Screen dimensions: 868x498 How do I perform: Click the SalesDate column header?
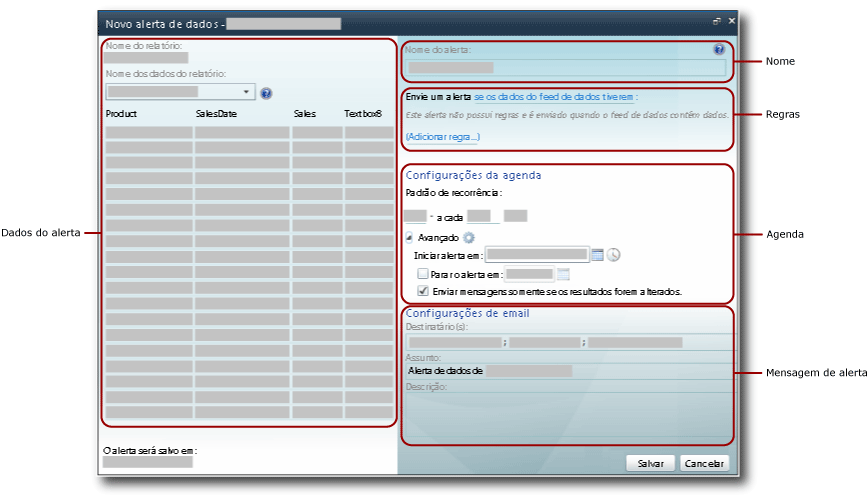tap(216, 115)
